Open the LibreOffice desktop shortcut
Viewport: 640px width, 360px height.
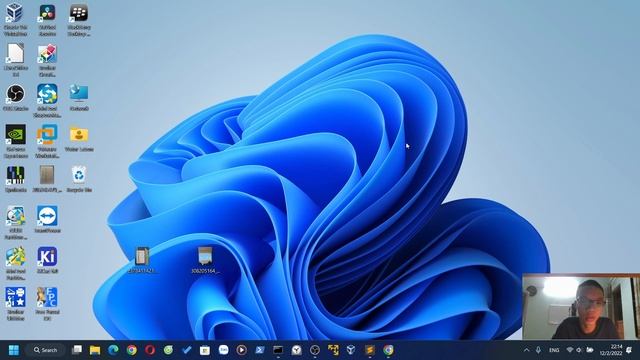coord(16,60)
